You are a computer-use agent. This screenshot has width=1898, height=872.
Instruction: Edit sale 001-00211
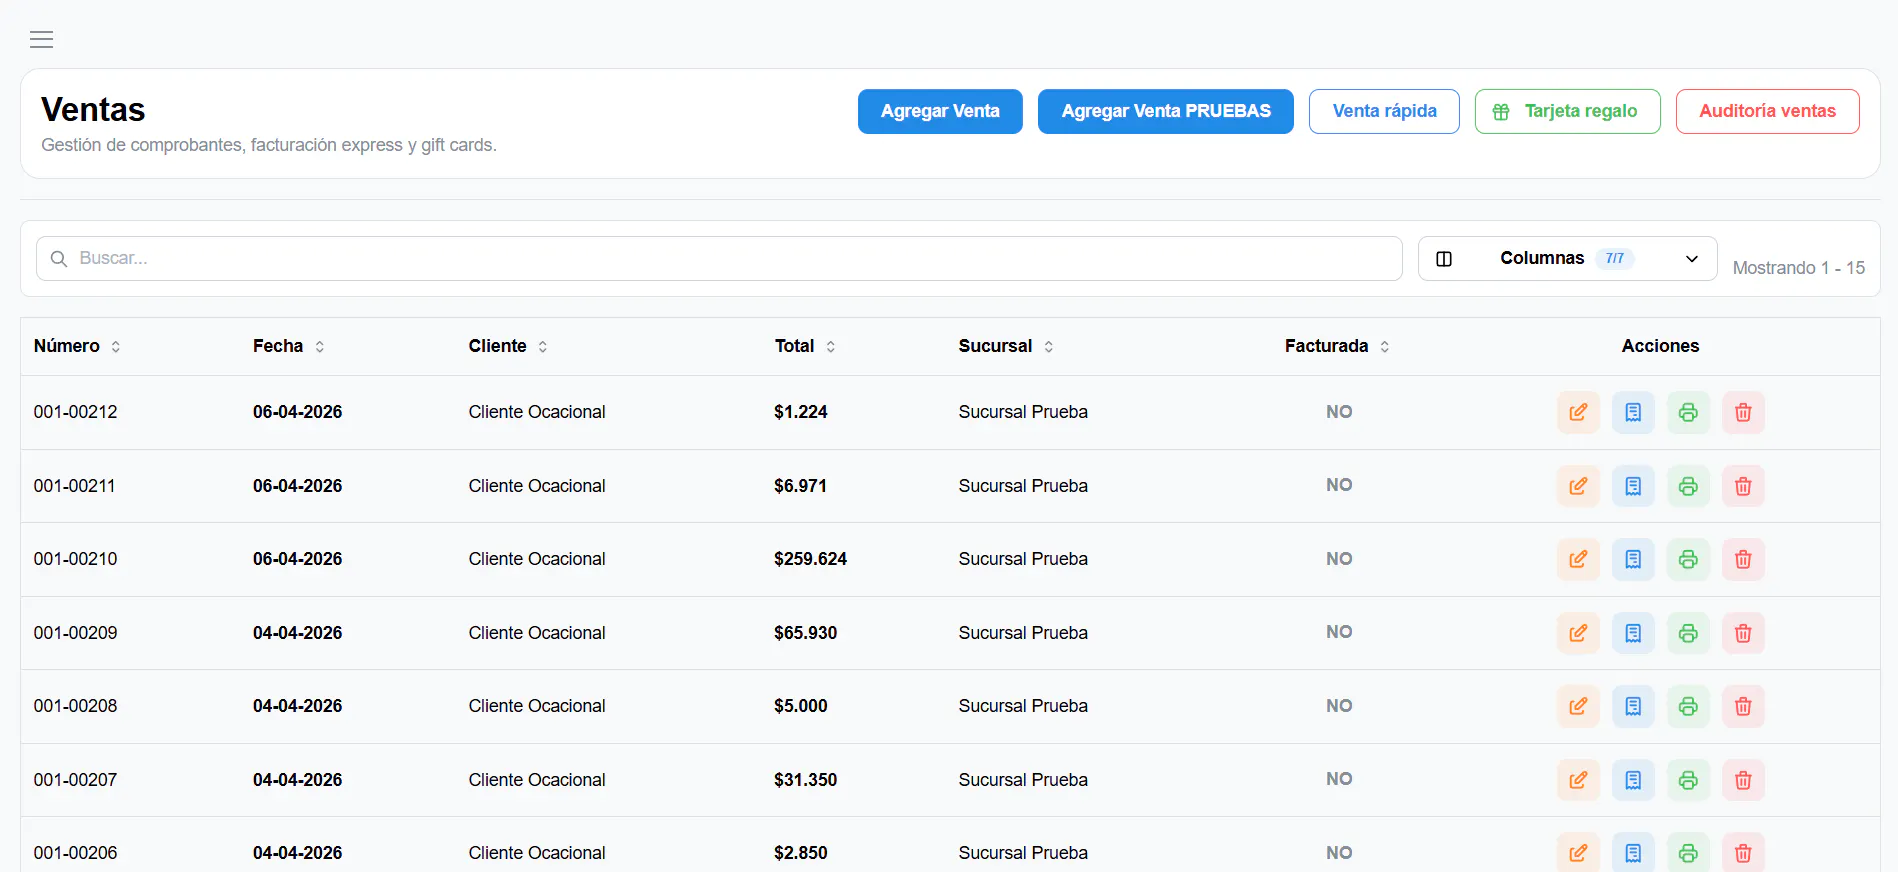1578,486
